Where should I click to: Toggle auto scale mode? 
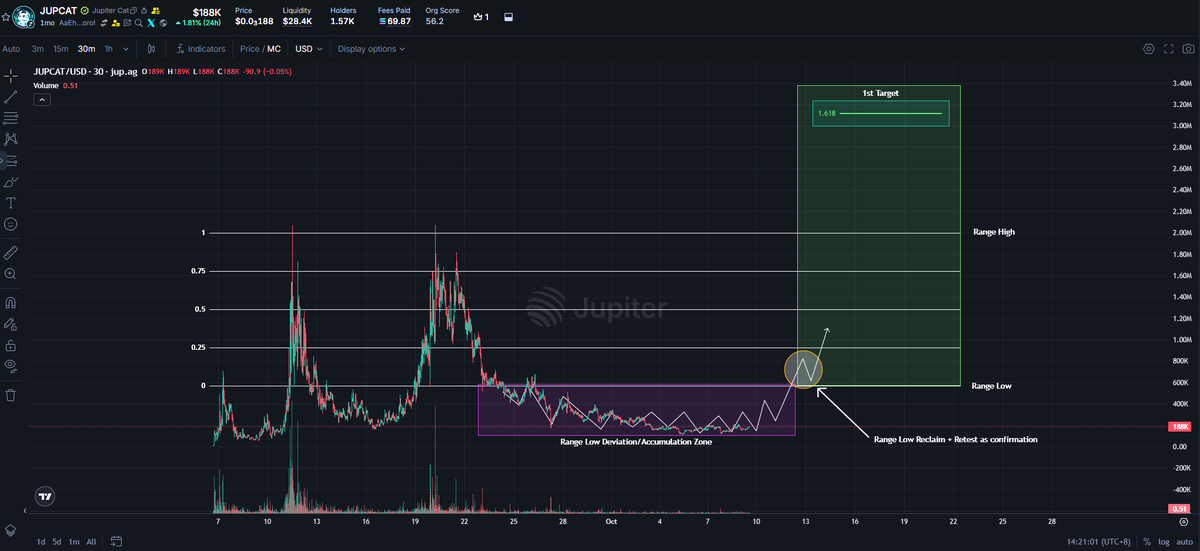click(1184, 541)
